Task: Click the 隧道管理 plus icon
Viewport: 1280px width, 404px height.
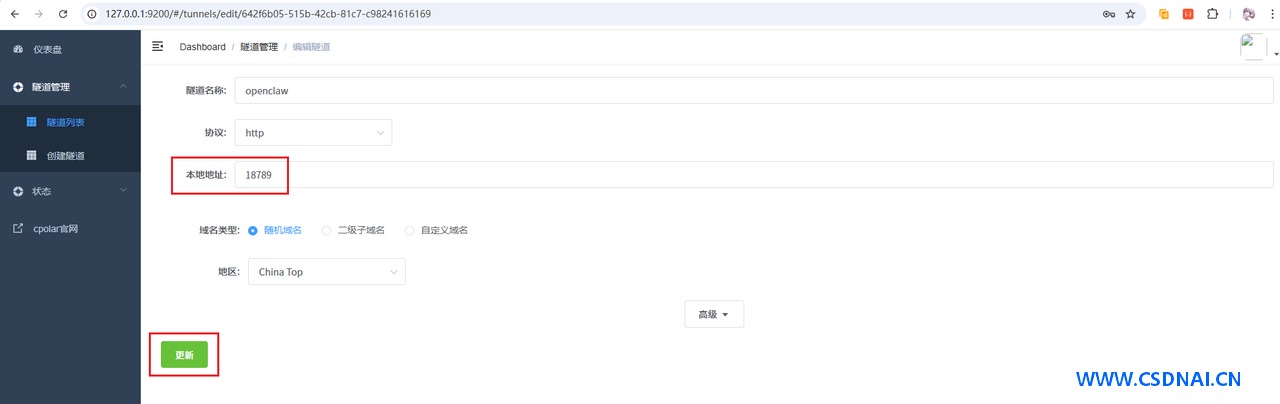Action: (x=18, y=87)
